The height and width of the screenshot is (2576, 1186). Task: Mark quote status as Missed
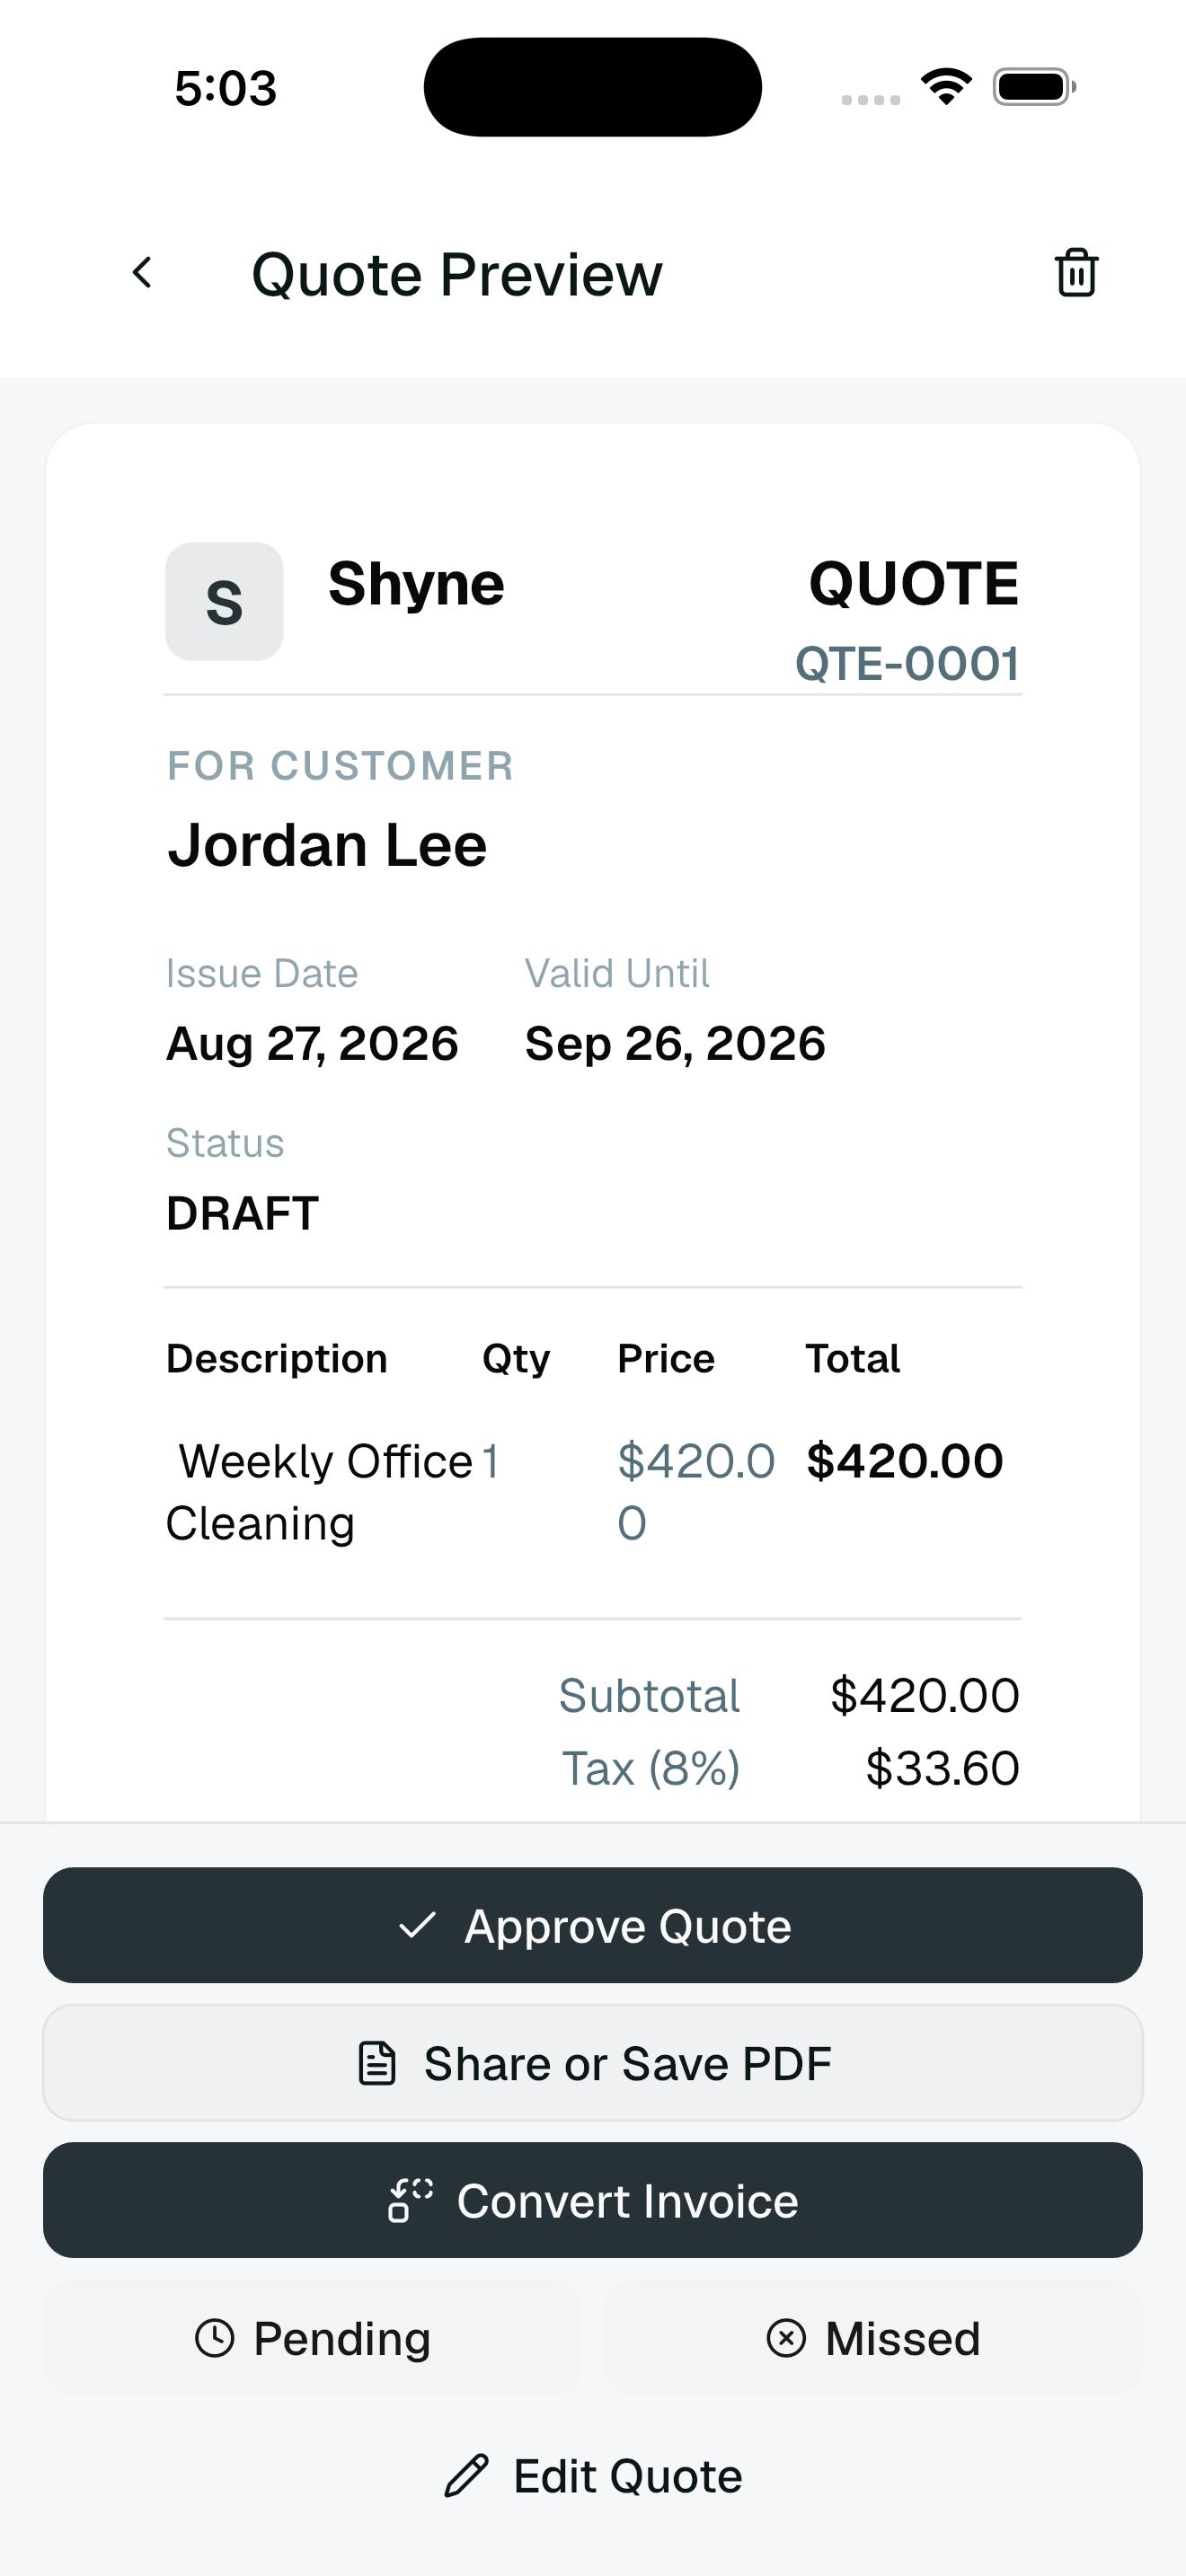pos(873,2338)
